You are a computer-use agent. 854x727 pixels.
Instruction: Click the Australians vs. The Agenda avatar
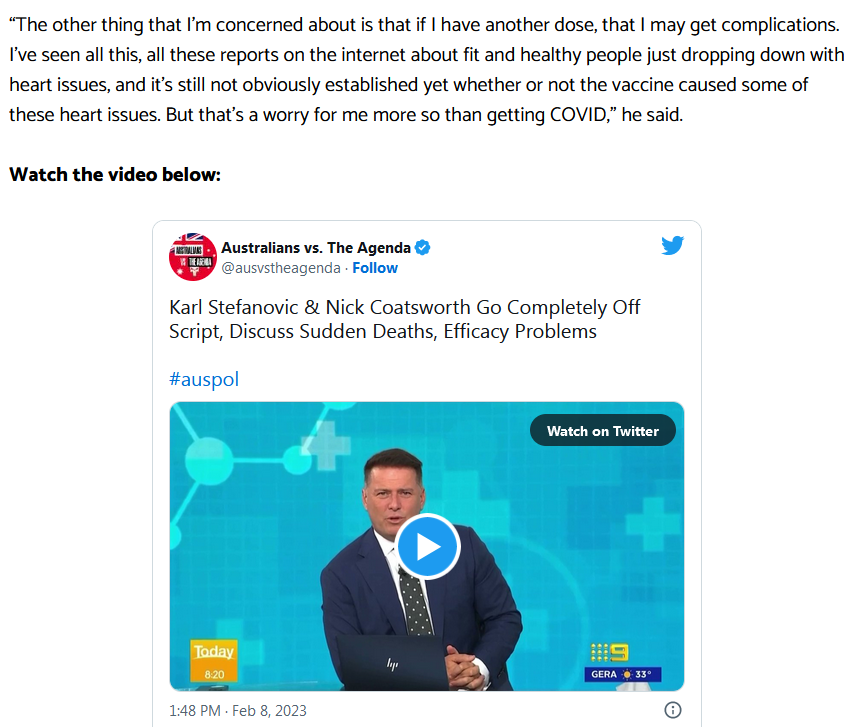(x=193, y=257)
